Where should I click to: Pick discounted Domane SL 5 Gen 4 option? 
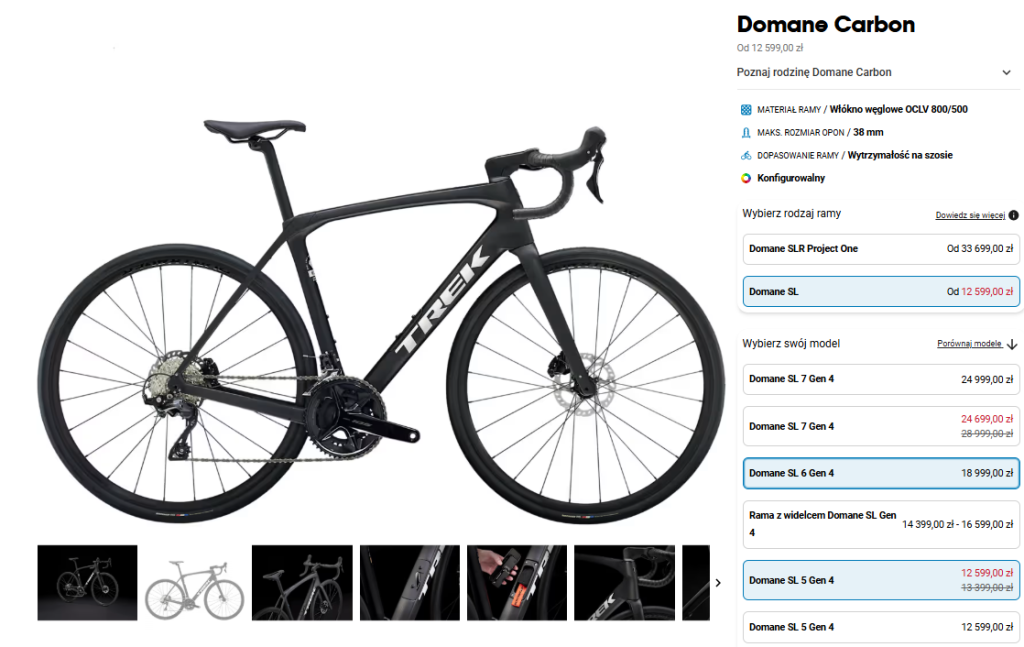(881, 580)
